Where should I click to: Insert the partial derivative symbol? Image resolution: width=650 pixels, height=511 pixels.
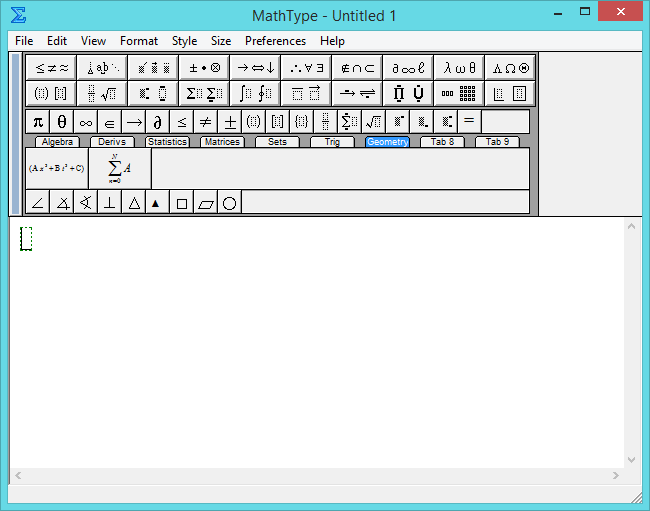(158, 122)
